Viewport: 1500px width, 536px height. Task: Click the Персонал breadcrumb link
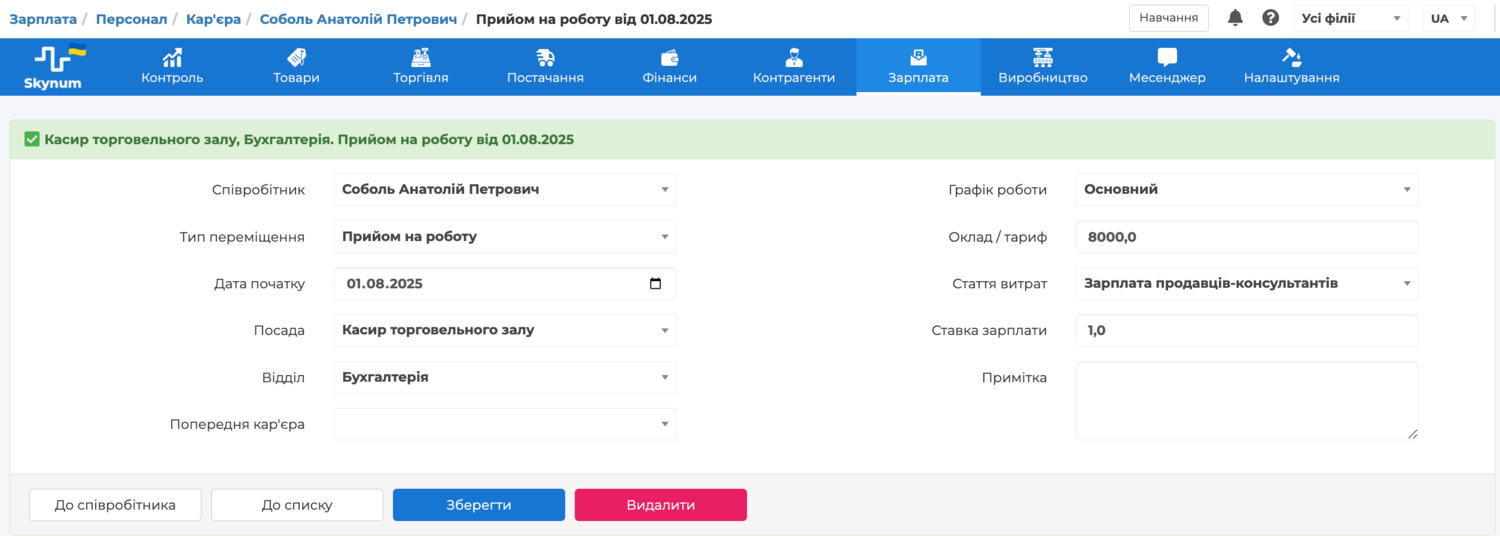(x=131, y=19)
